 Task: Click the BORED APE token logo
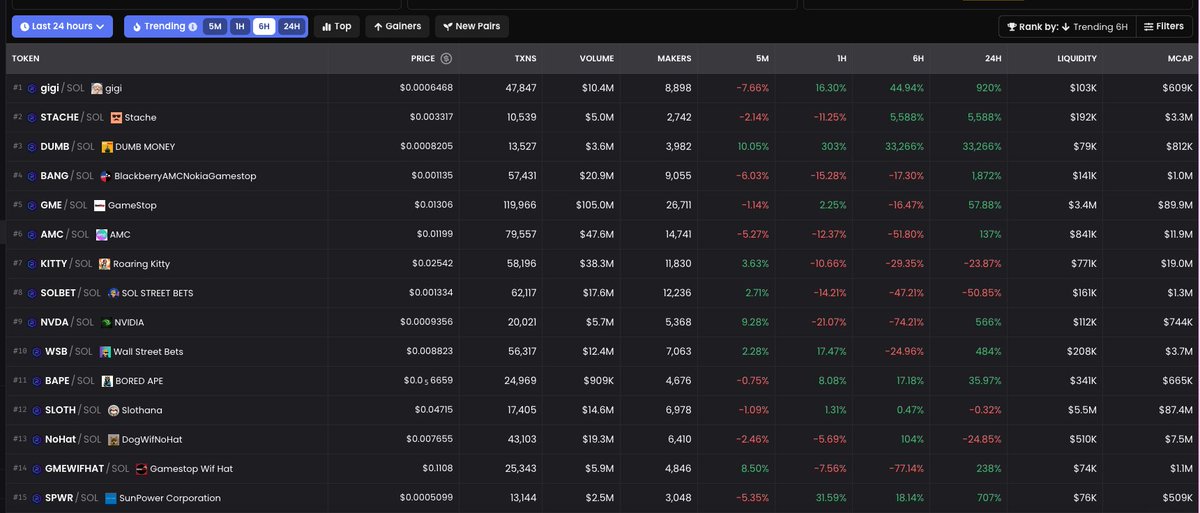click(x=107, y=381)
